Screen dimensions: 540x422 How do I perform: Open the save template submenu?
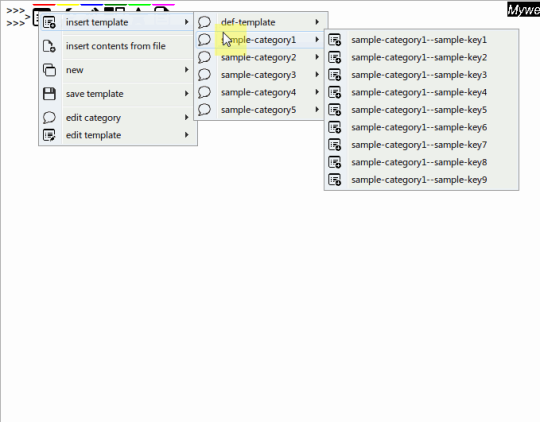117,94
